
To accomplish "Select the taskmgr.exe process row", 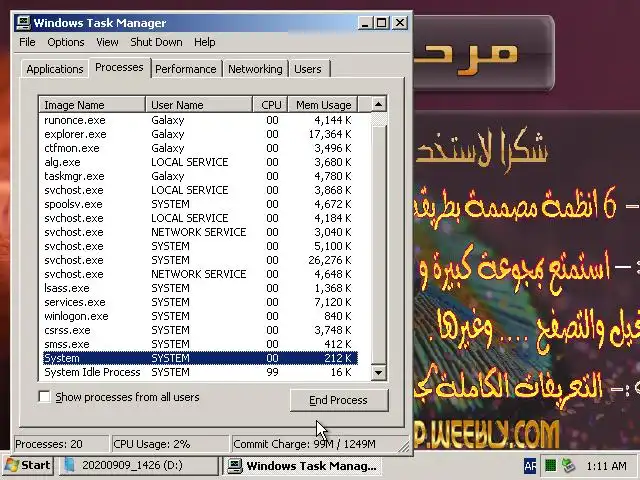I will tap(200, 176).
